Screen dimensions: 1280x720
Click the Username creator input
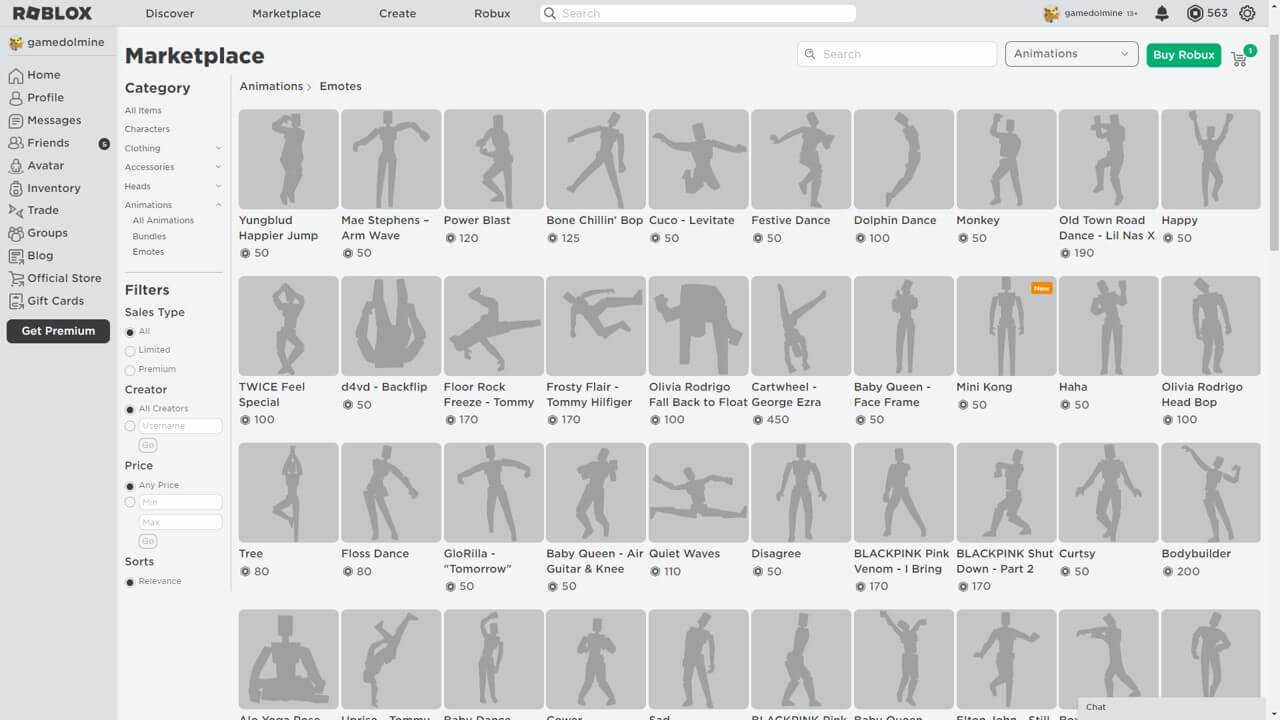click(x=180, y=426)
